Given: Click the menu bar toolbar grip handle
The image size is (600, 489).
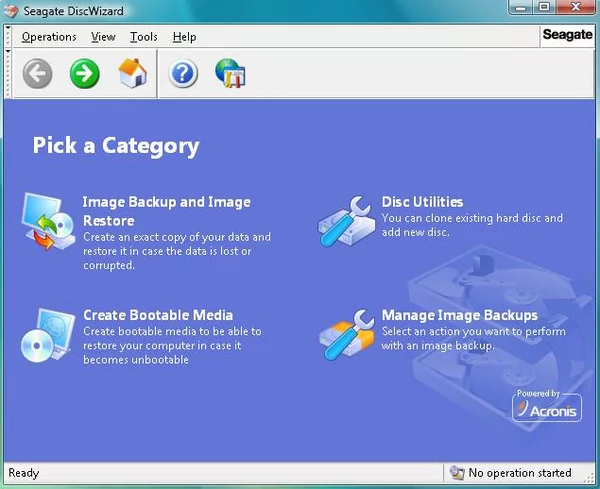Looking at the screenshot, I should [x=8, y=37].
